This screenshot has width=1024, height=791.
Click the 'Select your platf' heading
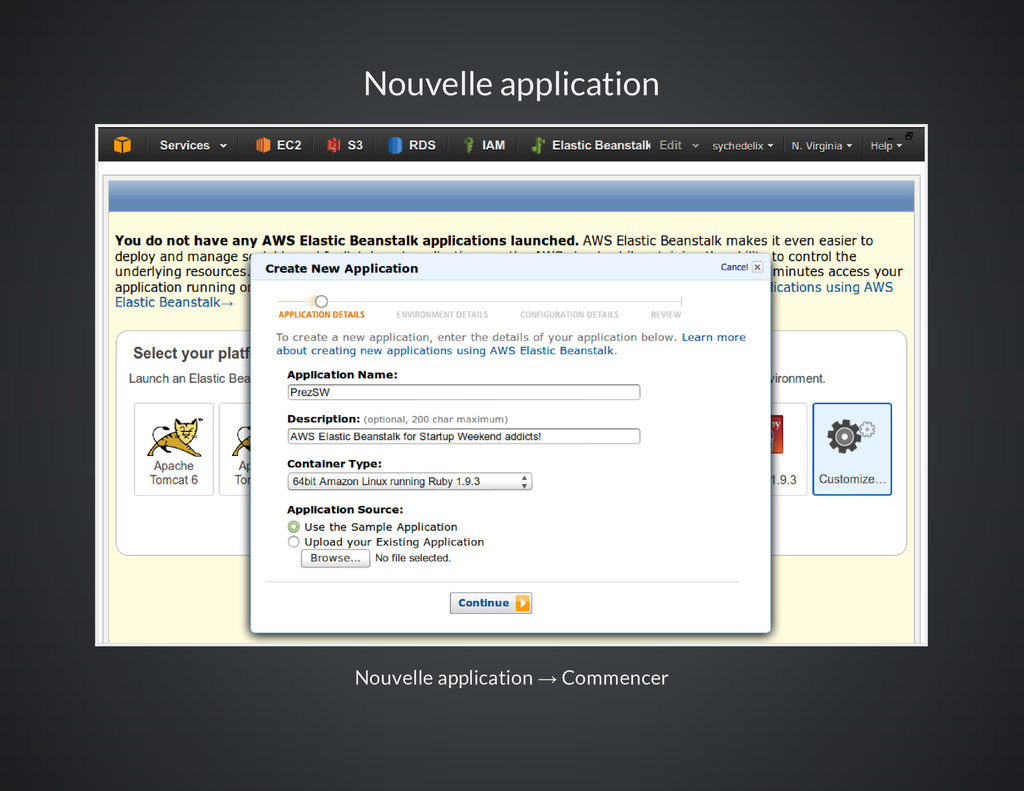191,353
